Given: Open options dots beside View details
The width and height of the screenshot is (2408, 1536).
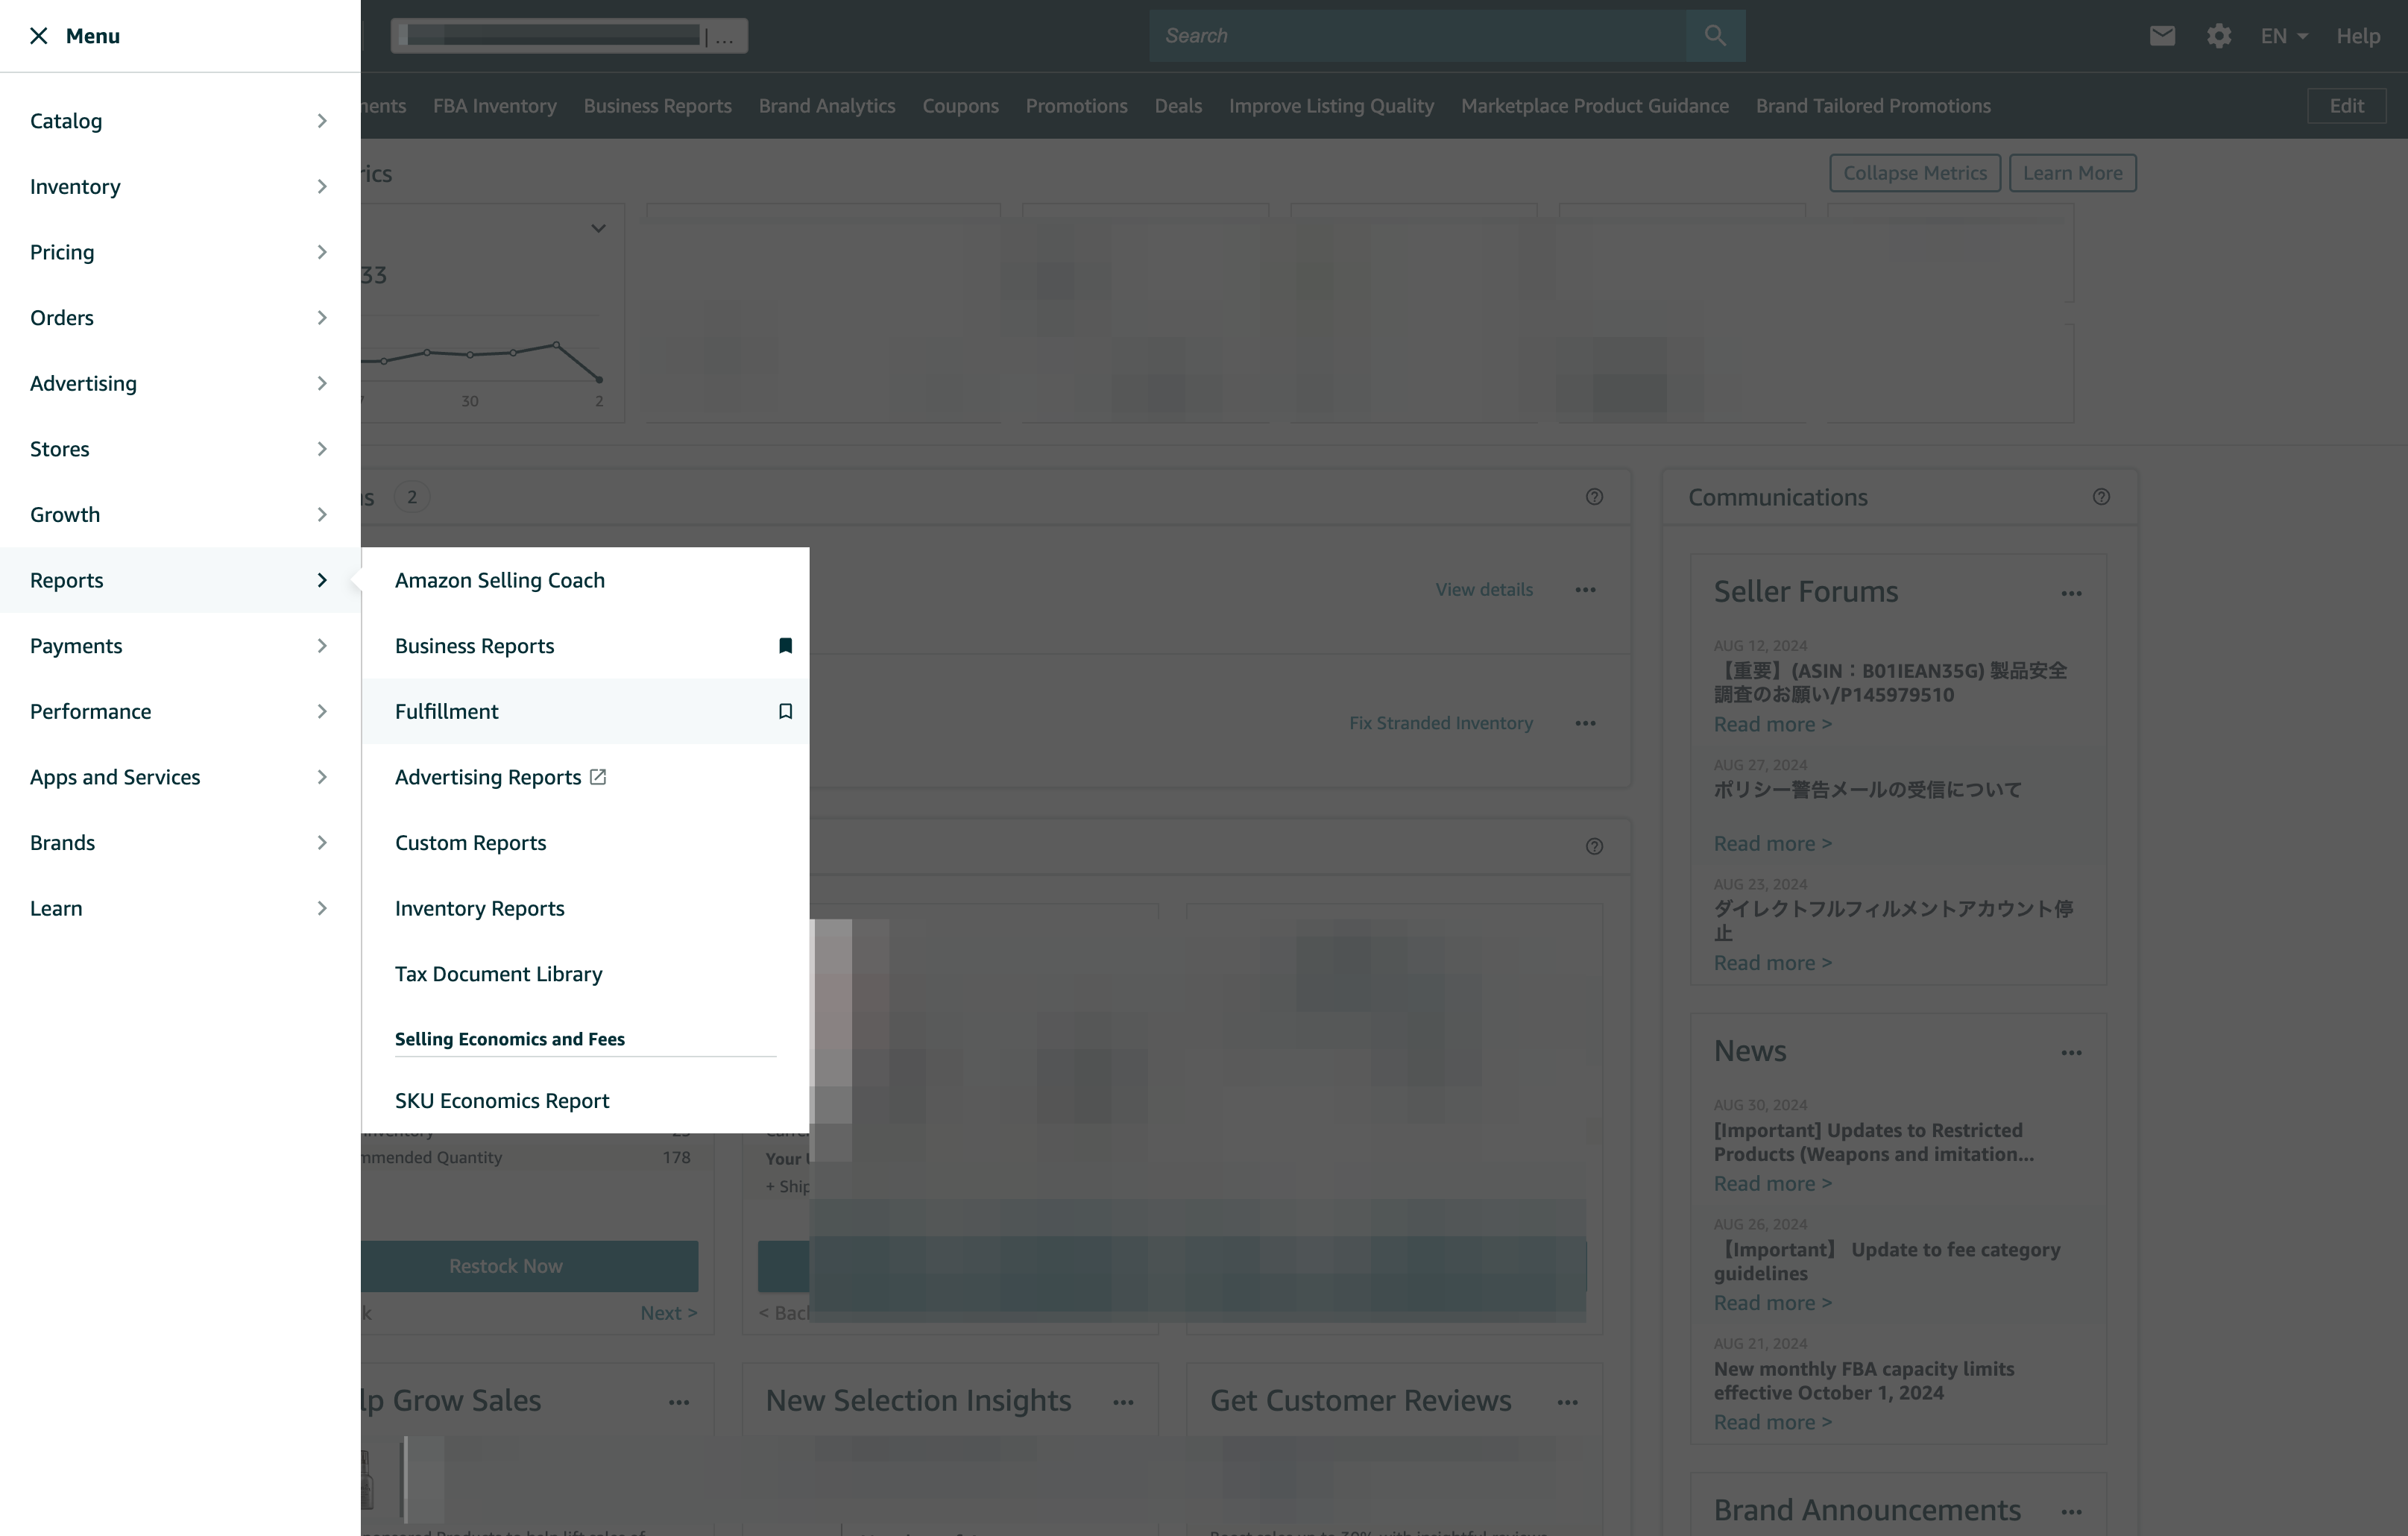Looking at the screenshot, I should point(1585,590).
